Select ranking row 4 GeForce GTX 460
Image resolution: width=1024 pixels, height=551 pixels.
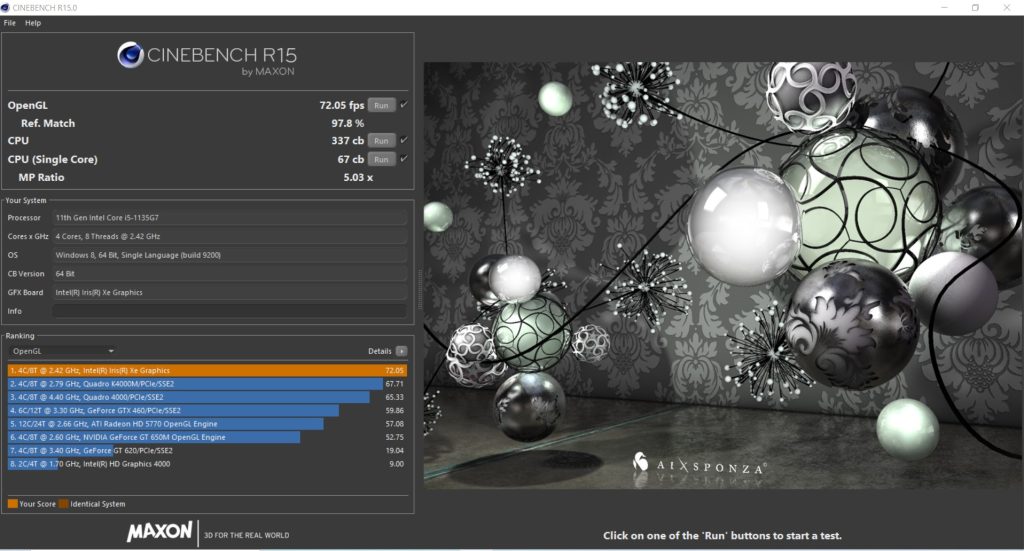click(207, 411)
